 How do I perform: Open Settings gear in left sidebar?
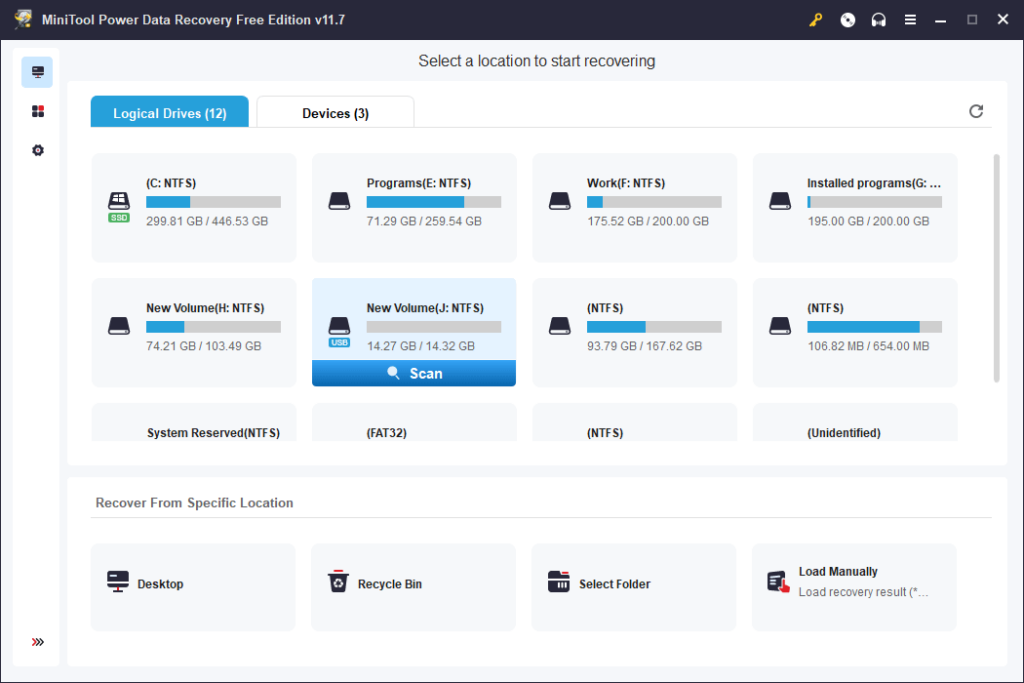coord(38,150)
